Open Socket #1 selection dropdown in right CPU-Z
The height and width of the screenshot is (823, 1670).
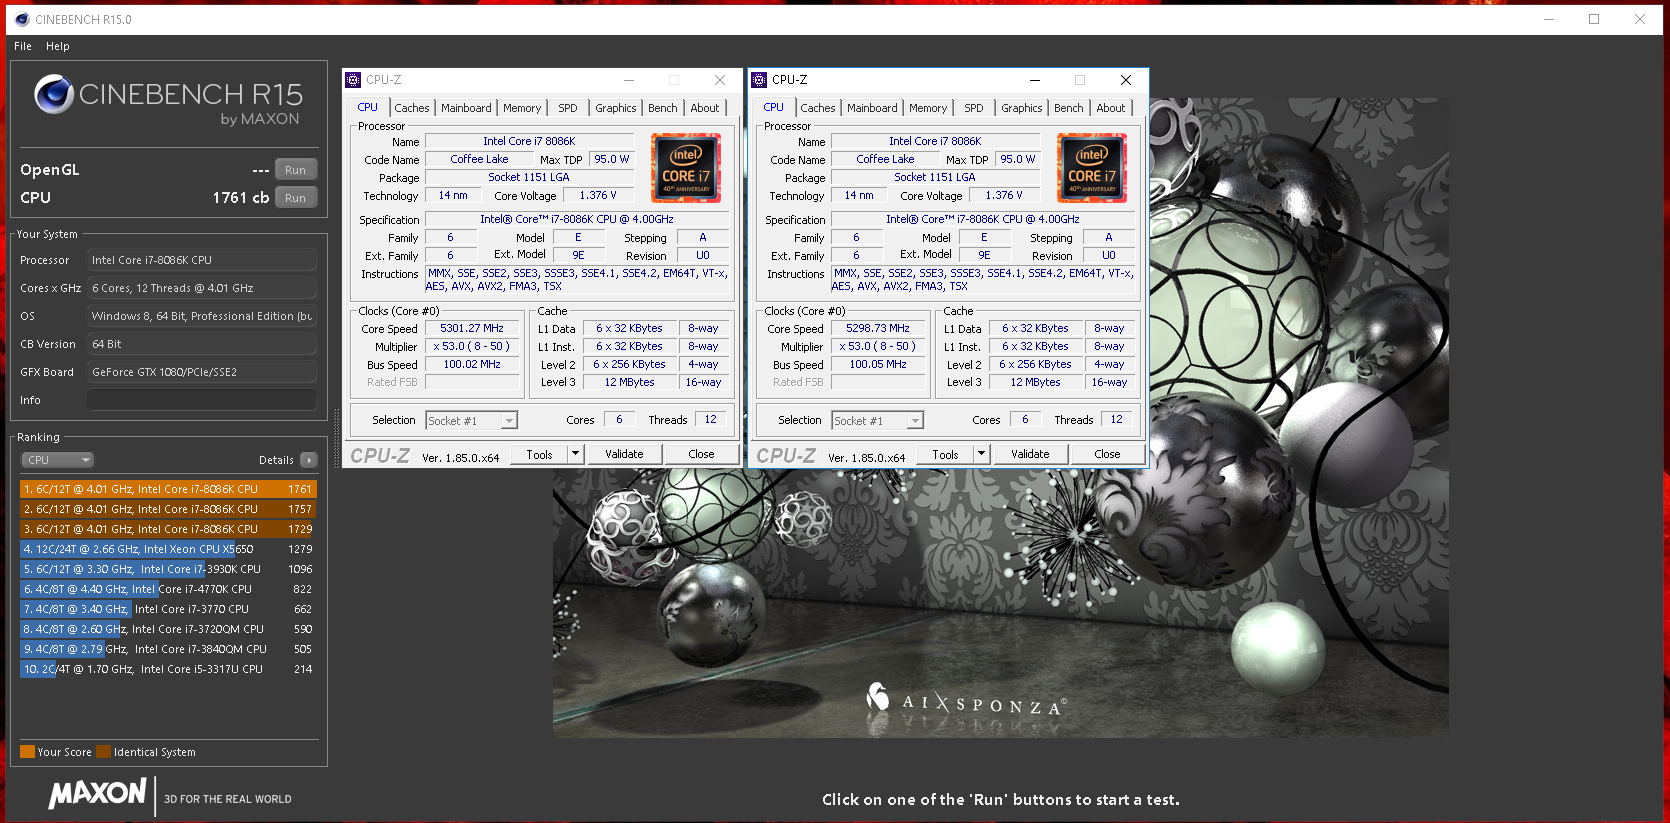tap(877, 421)
